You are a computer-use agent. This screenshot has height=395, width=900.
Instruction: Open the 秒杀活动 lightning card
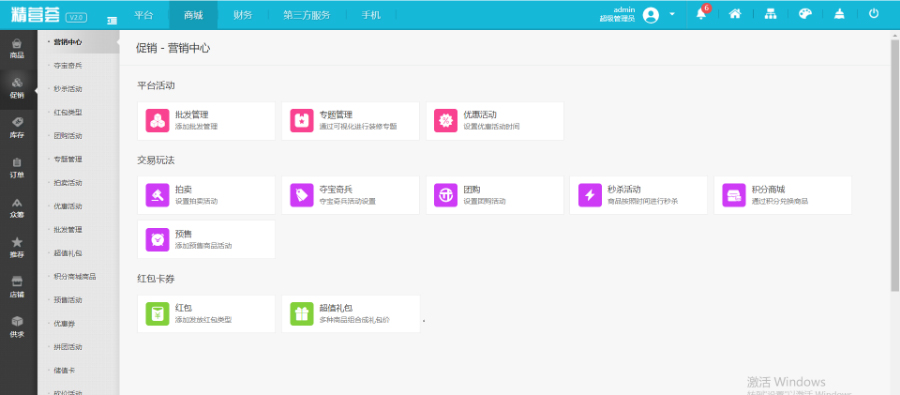pyautogui.click(x=638, y=195)
